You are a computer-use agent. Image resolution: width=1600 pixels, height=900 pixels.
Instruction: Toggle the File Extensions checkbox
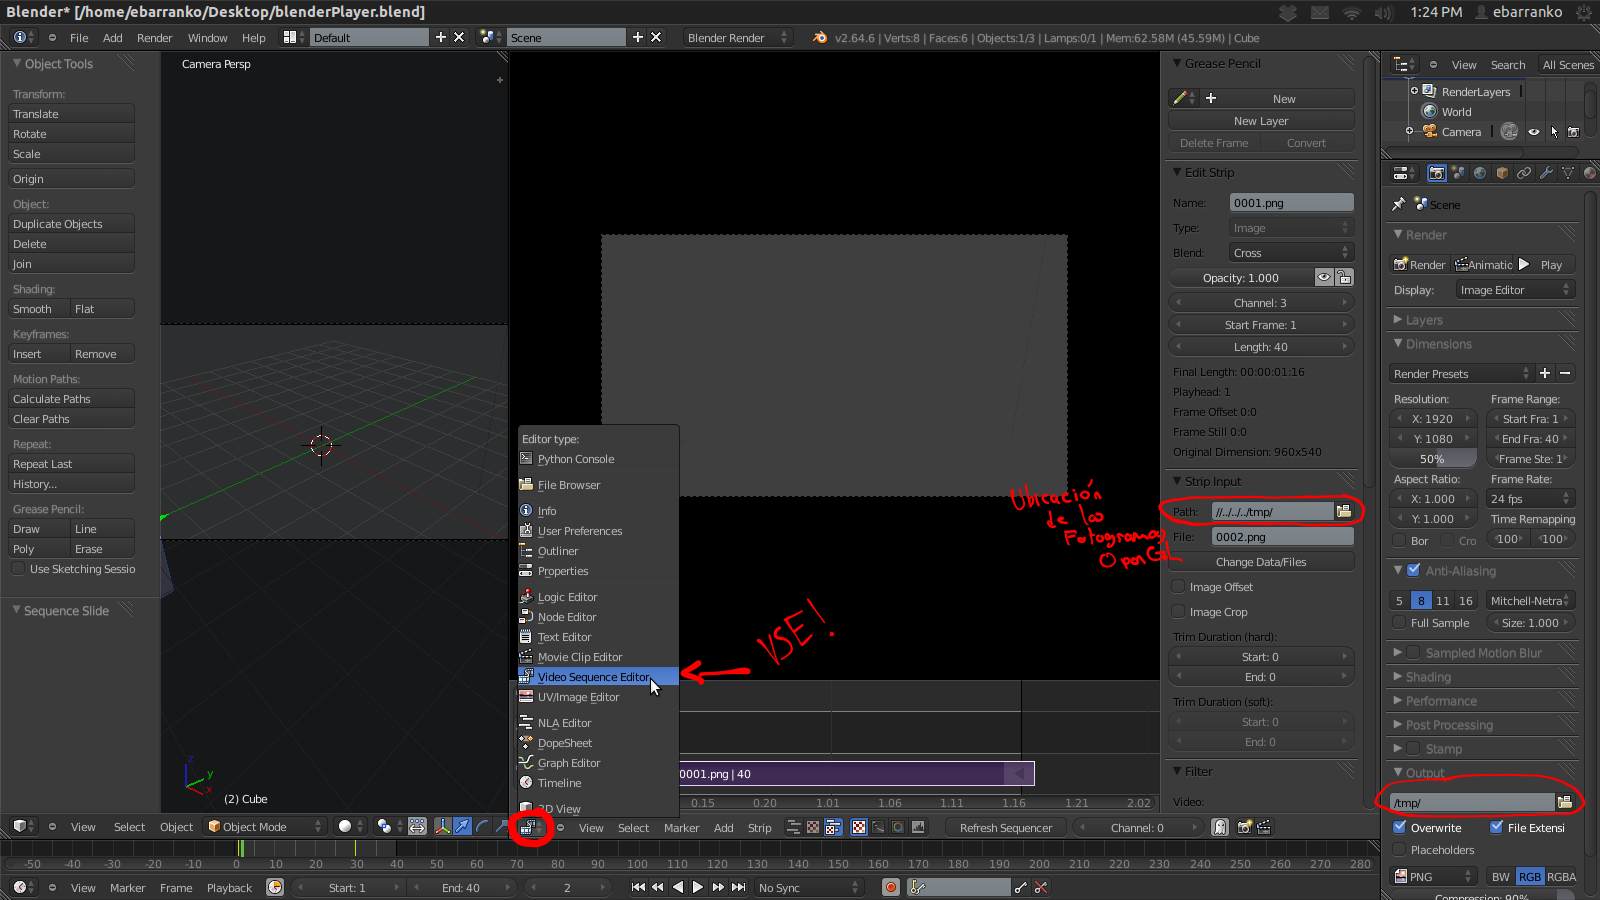1497,827
